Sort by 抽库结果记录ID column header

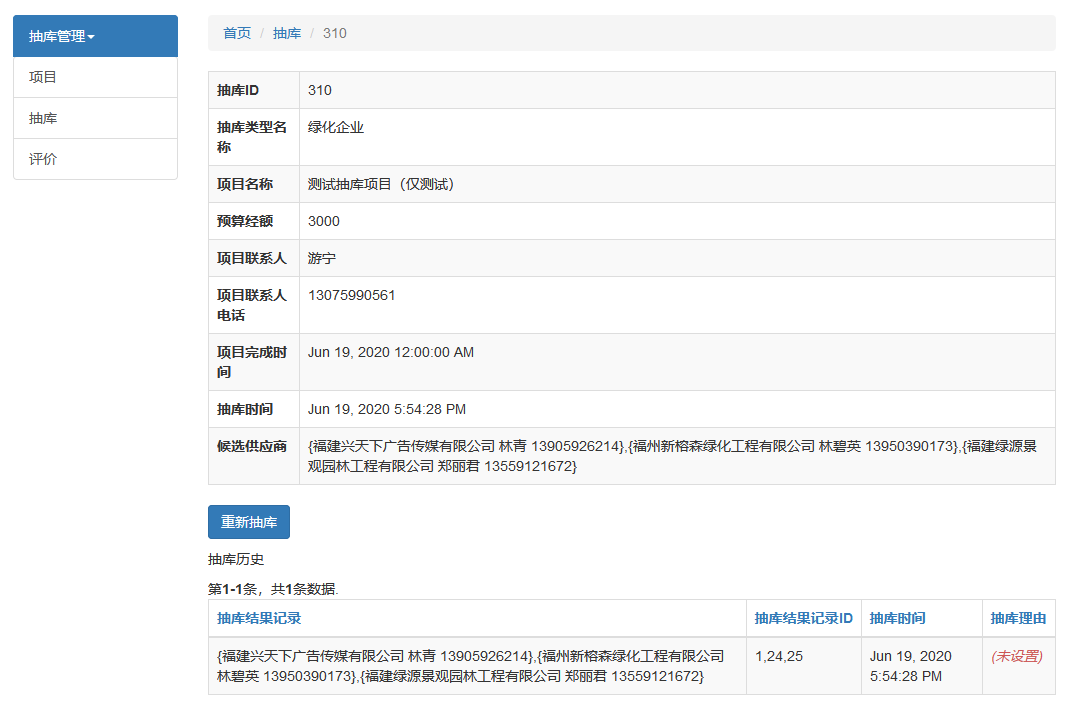click(x=803, y=618)
